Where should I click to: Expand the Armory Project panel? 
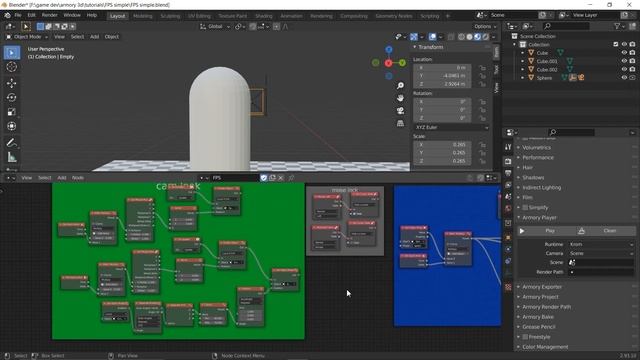tap(540, 297)
